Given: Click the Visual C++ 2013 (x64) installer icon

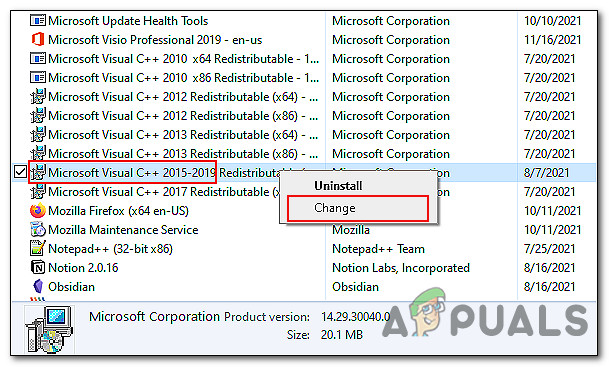Looking at the screenshot, I should (38, 135).
